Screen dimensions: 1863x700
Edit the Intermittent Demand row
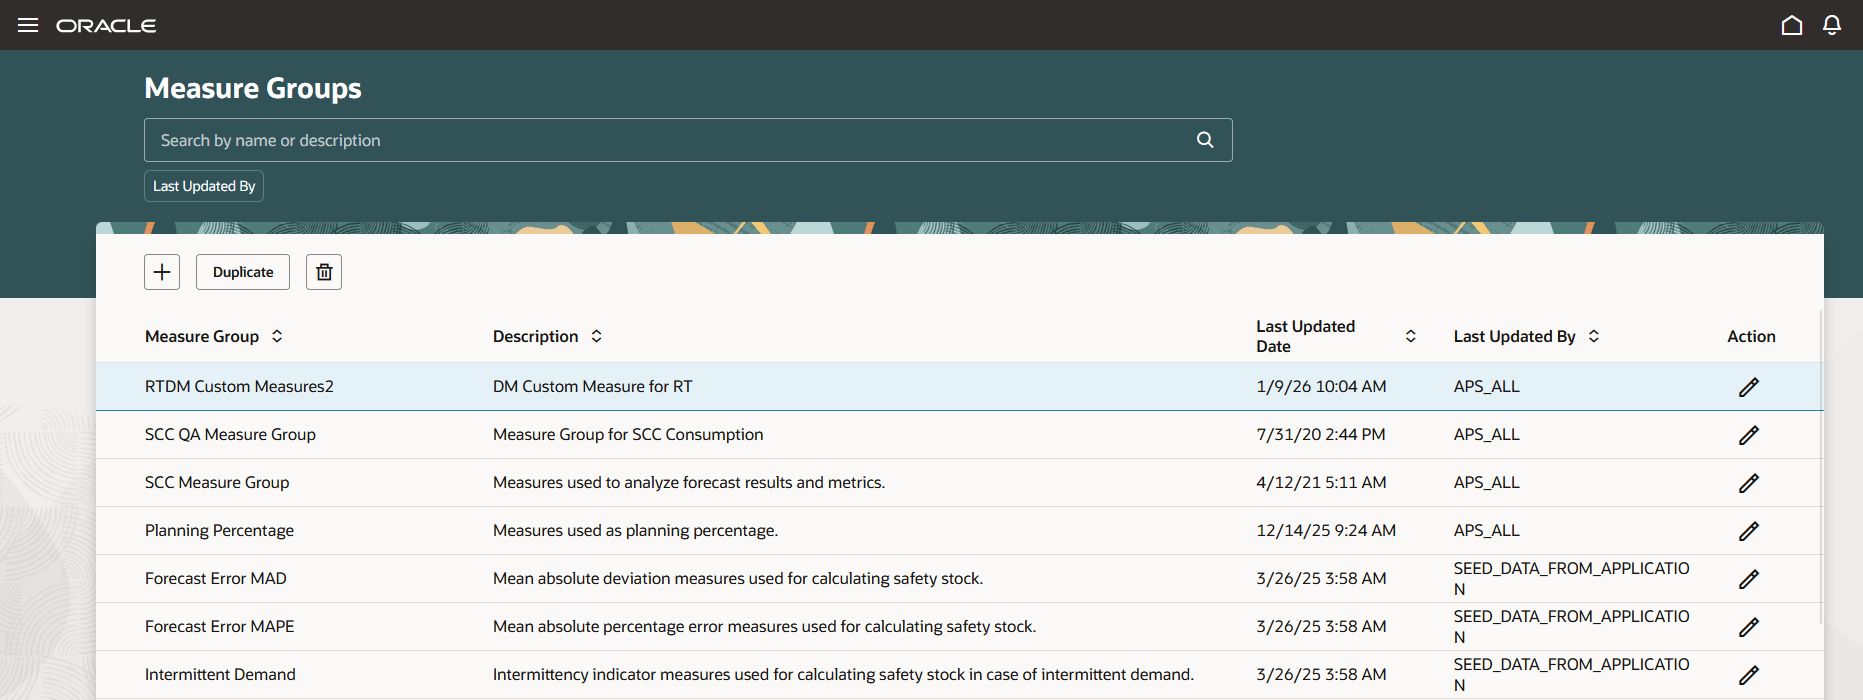[1748, 675]
